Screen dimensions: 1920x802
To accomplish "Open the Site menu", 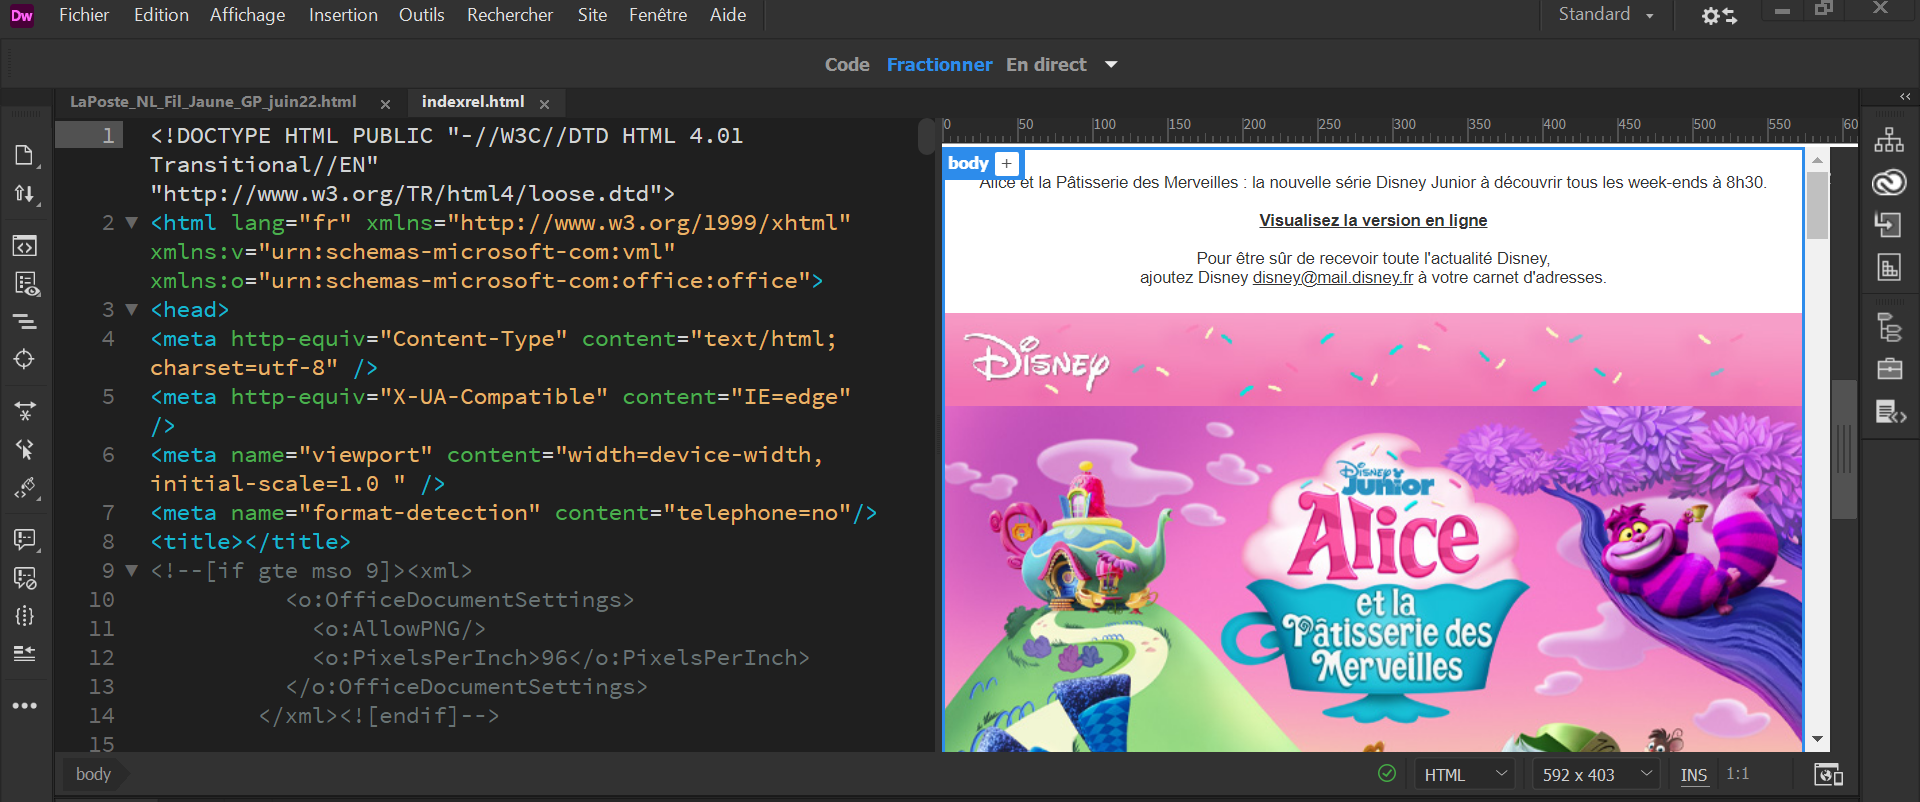I will point(592,15).
